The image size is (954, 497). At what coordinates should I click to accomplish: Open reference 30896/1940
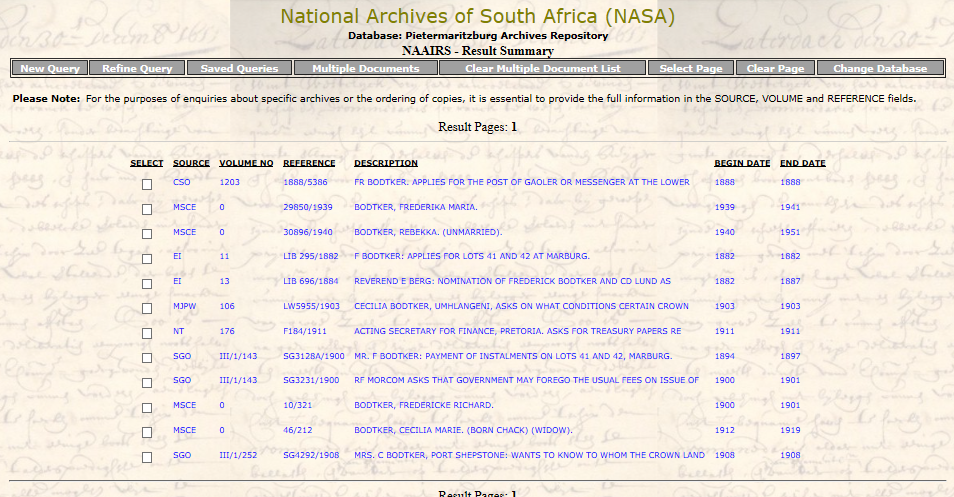tap(308, 232)
